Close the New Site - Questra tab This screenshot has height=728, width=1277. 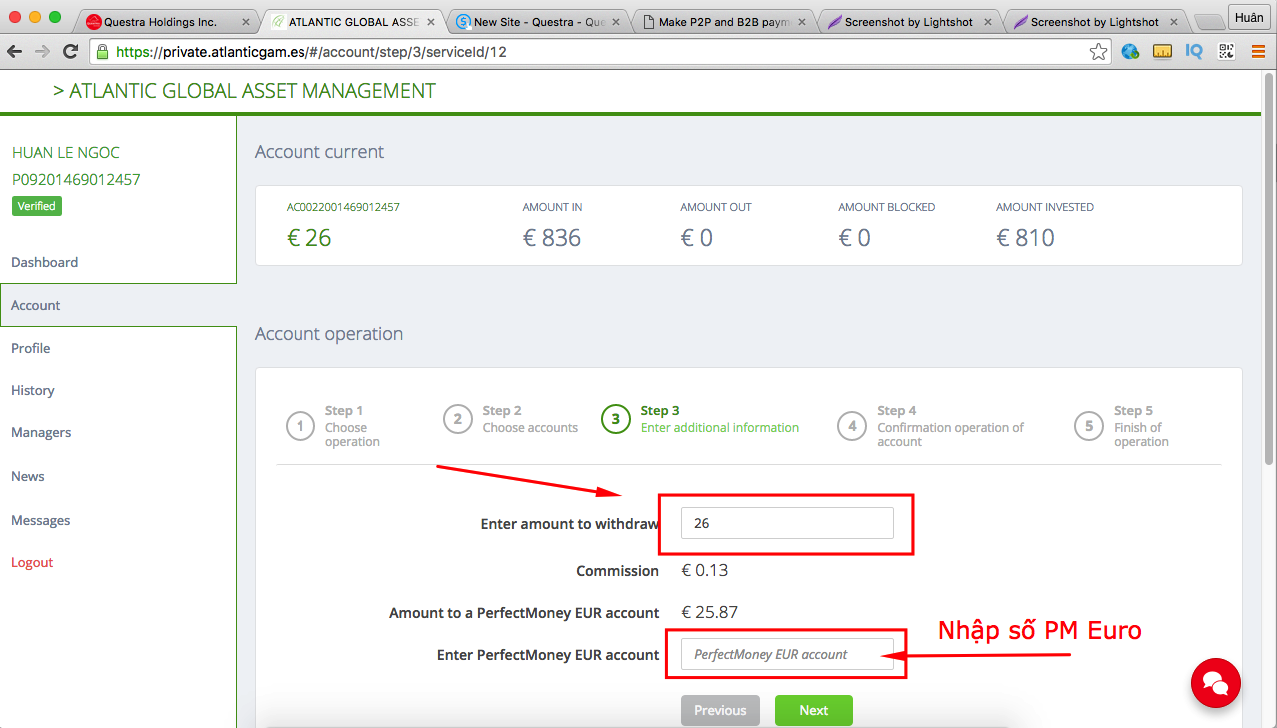pyautogui.click(x=616, y=22)
